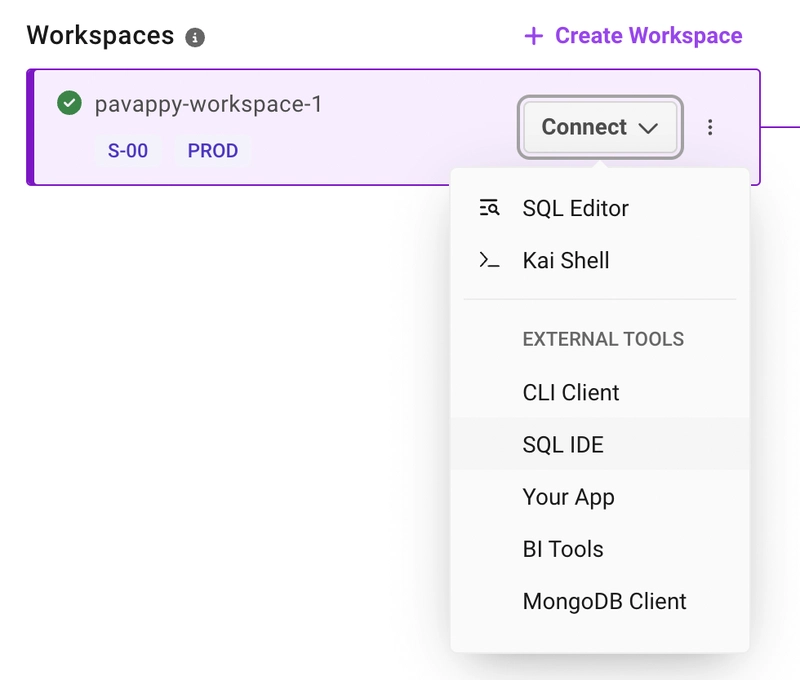Select Your App under External Tools
The image size is (800, 680).
click(x=600, y=497)
